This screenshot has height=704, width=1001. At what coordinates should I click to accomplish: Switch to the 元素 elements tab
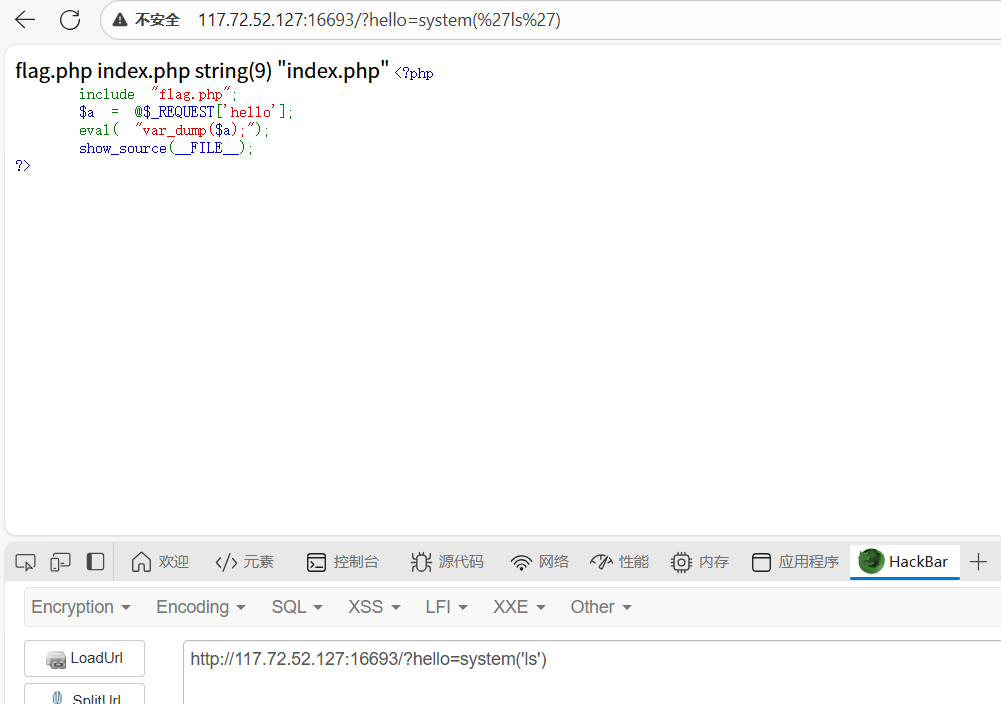click(x=245, y=562)
